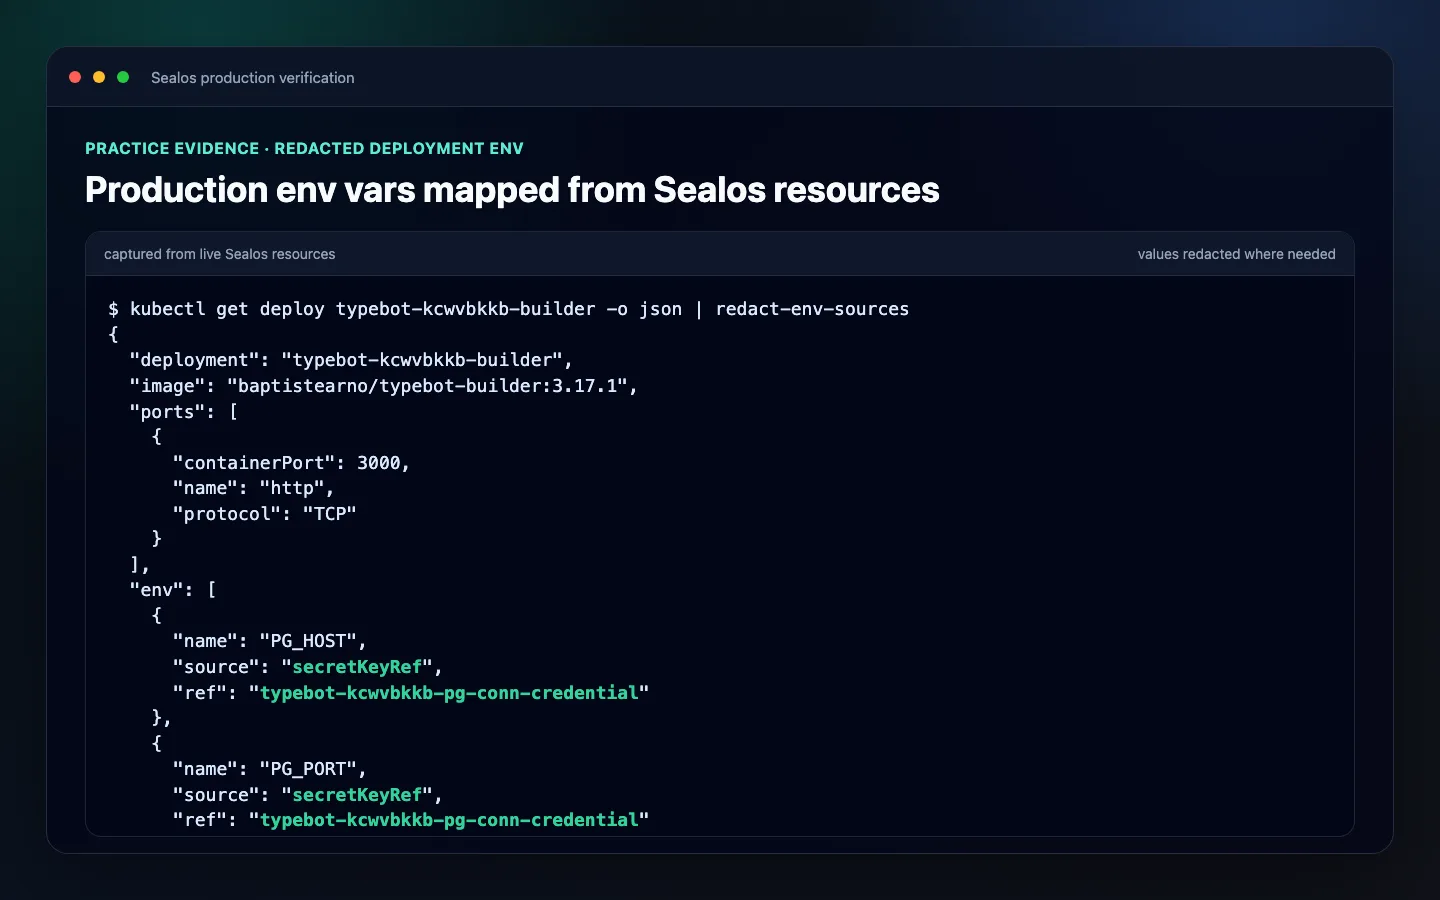
Task: Click the "name": "http" line
Action: [253, 488]
